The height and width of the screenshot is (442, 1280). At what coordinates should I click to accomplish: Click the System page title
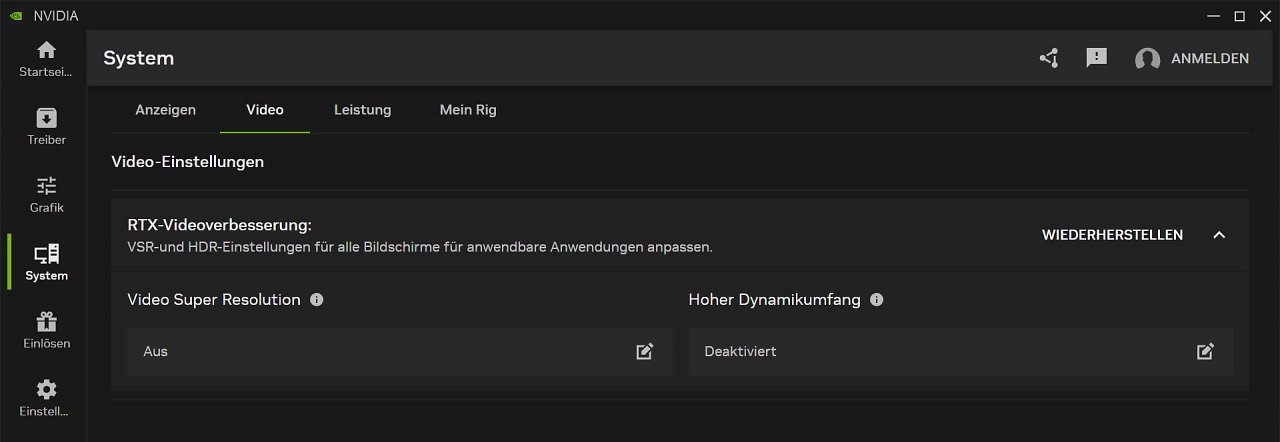(x=139, y=58)
